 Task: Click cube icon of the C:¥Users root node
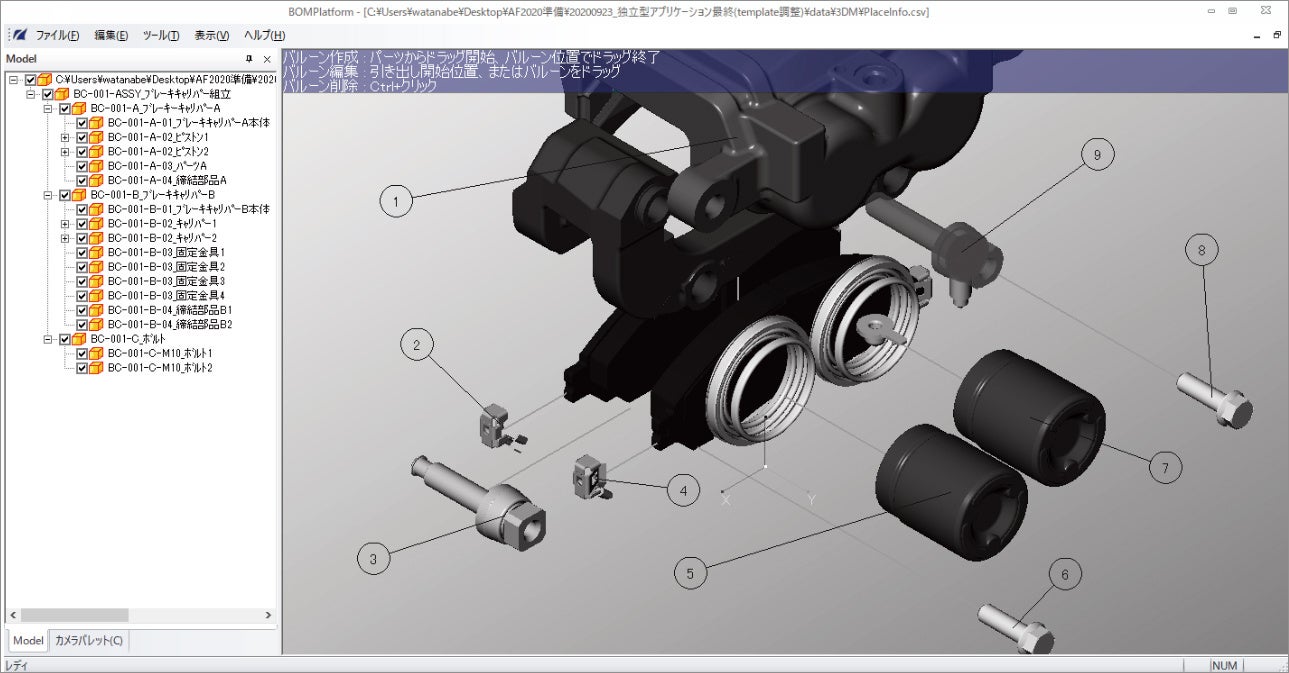(x=45, y=79)
